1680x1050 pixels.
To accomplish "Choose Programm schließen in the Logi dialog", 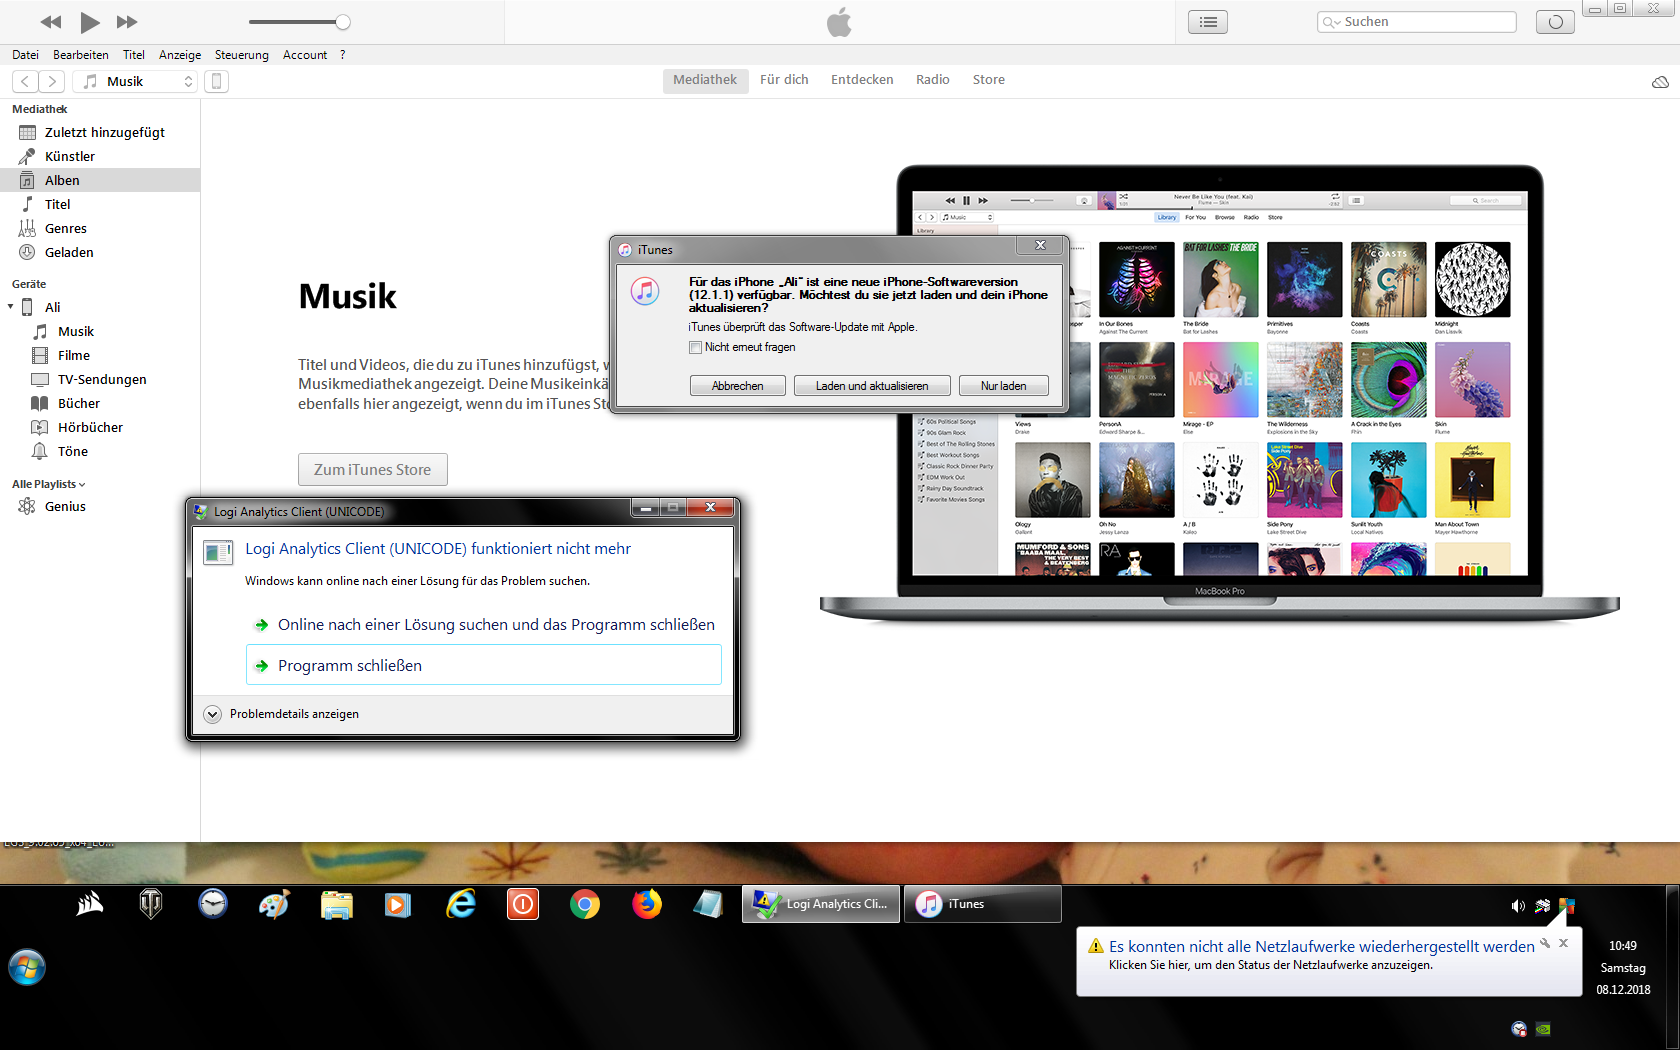I will 484,665.
